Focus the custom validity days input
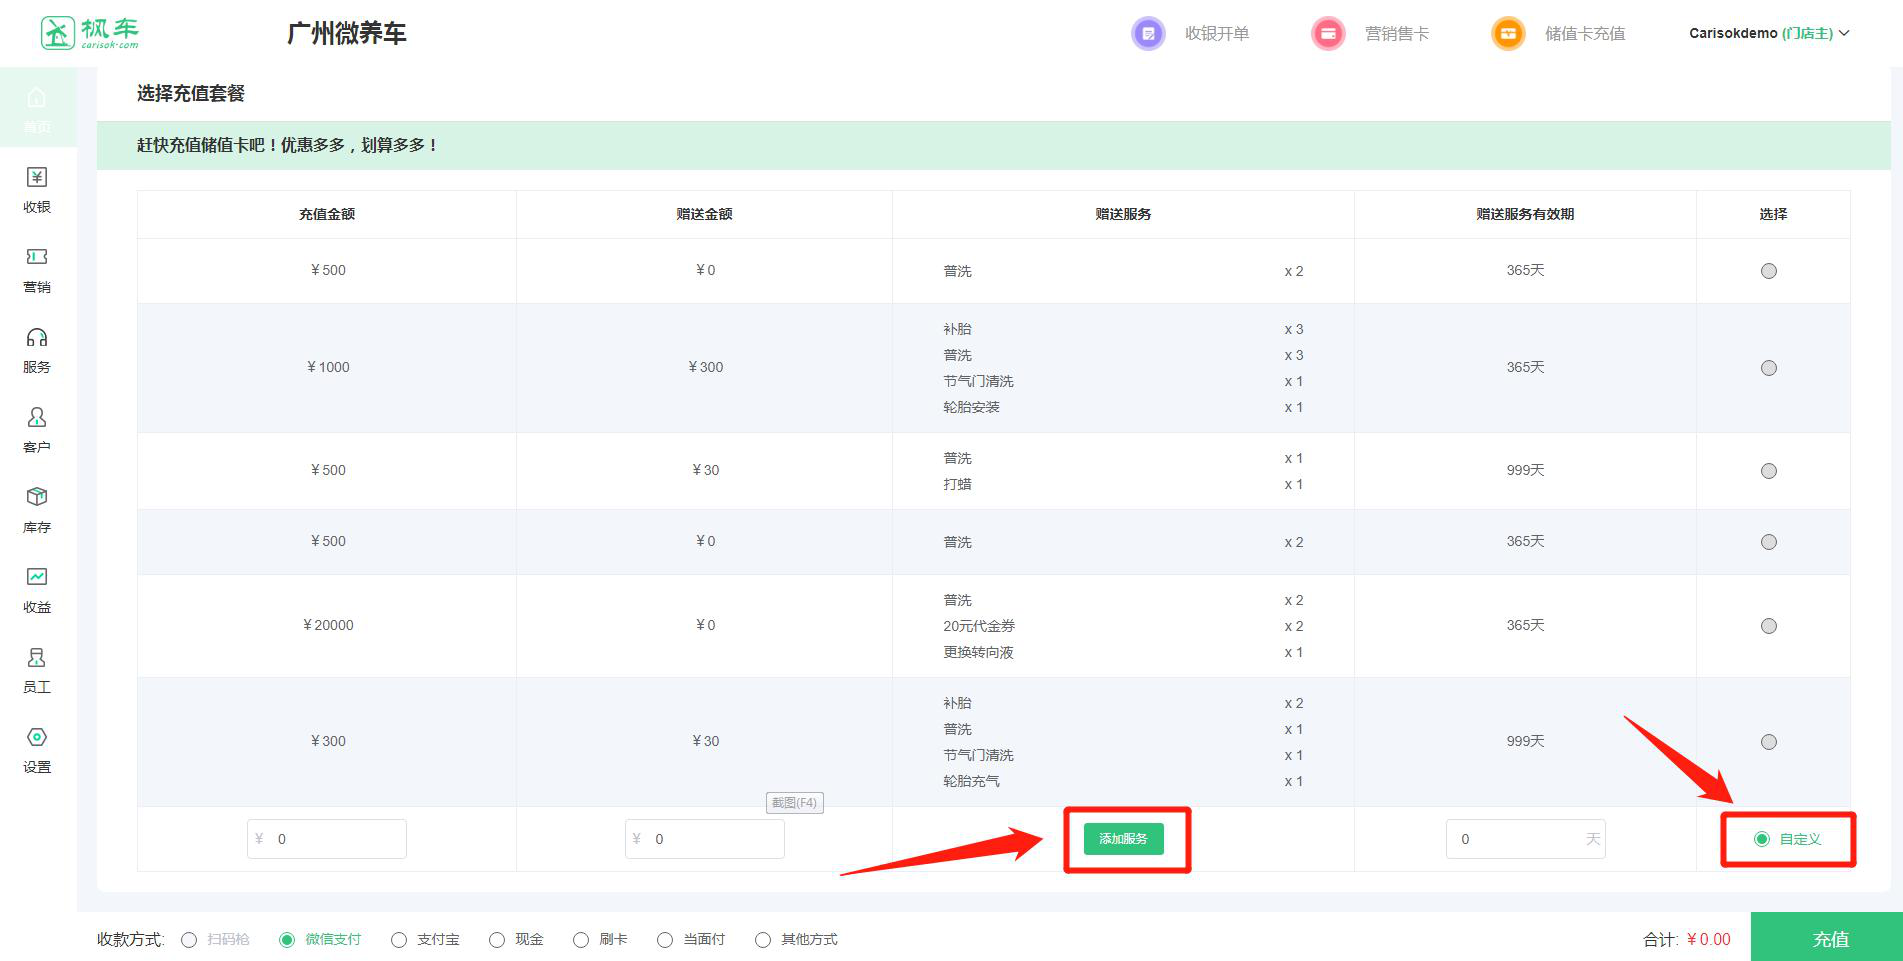This screenshot has height=961, width=1903. (1525, 839)
